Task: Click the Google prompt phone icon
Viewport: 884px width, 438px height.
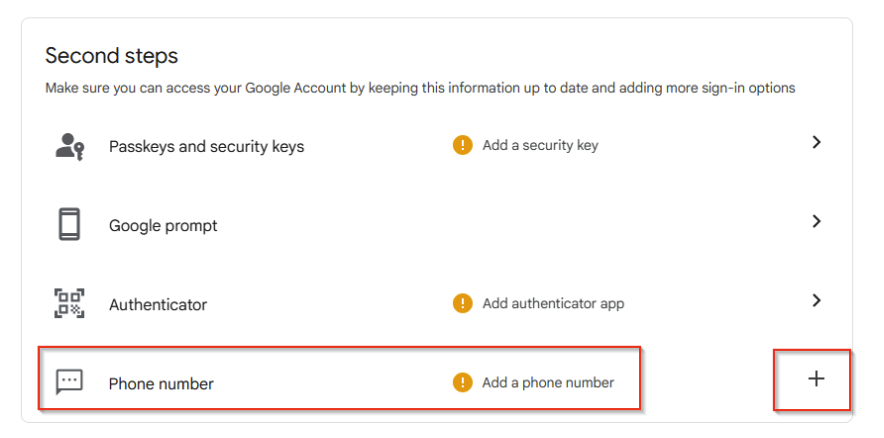Action: (69, 224)
